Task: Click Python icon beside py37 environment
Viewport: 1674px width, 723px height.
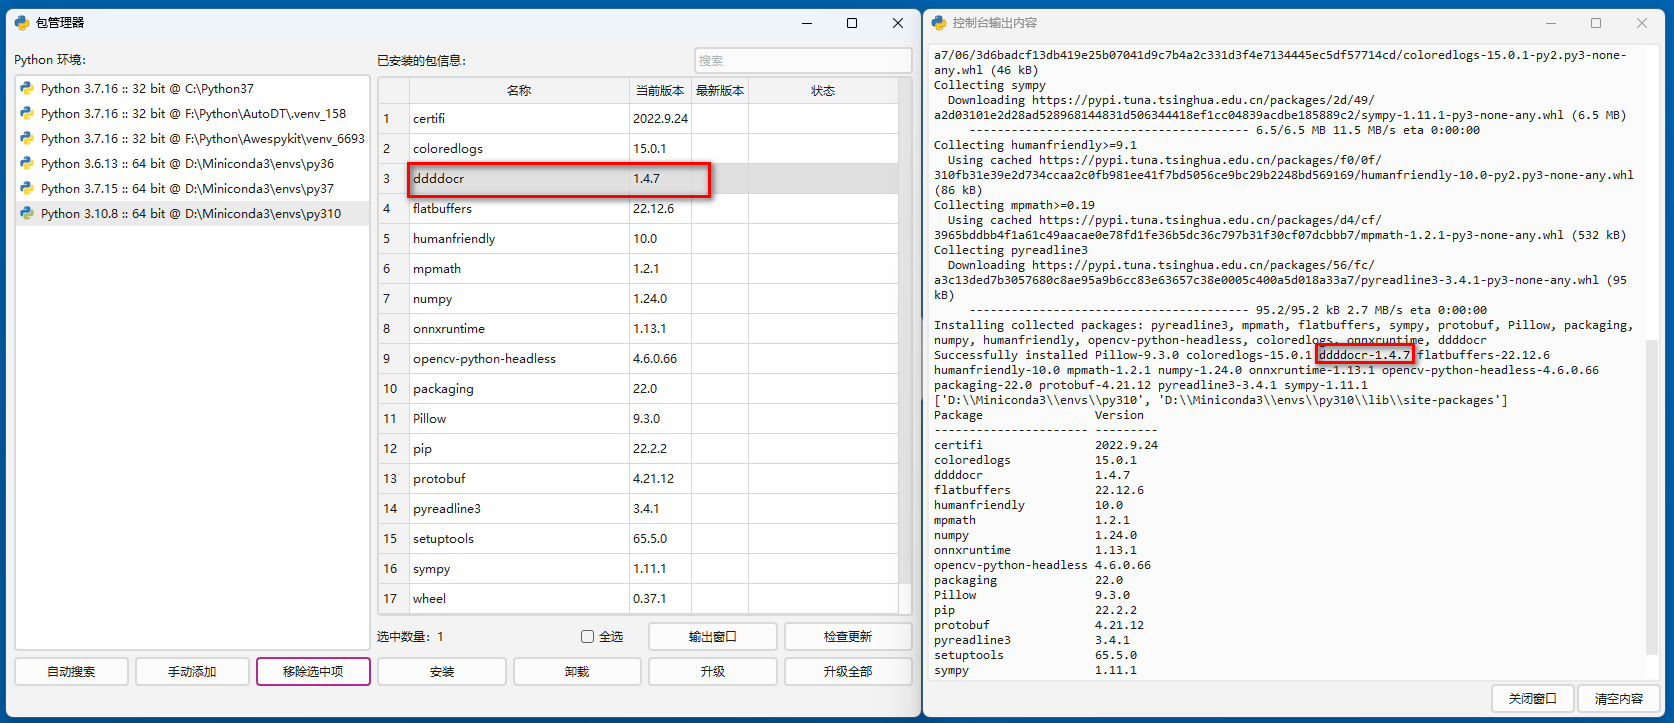Action: click(x=27, y=188)
